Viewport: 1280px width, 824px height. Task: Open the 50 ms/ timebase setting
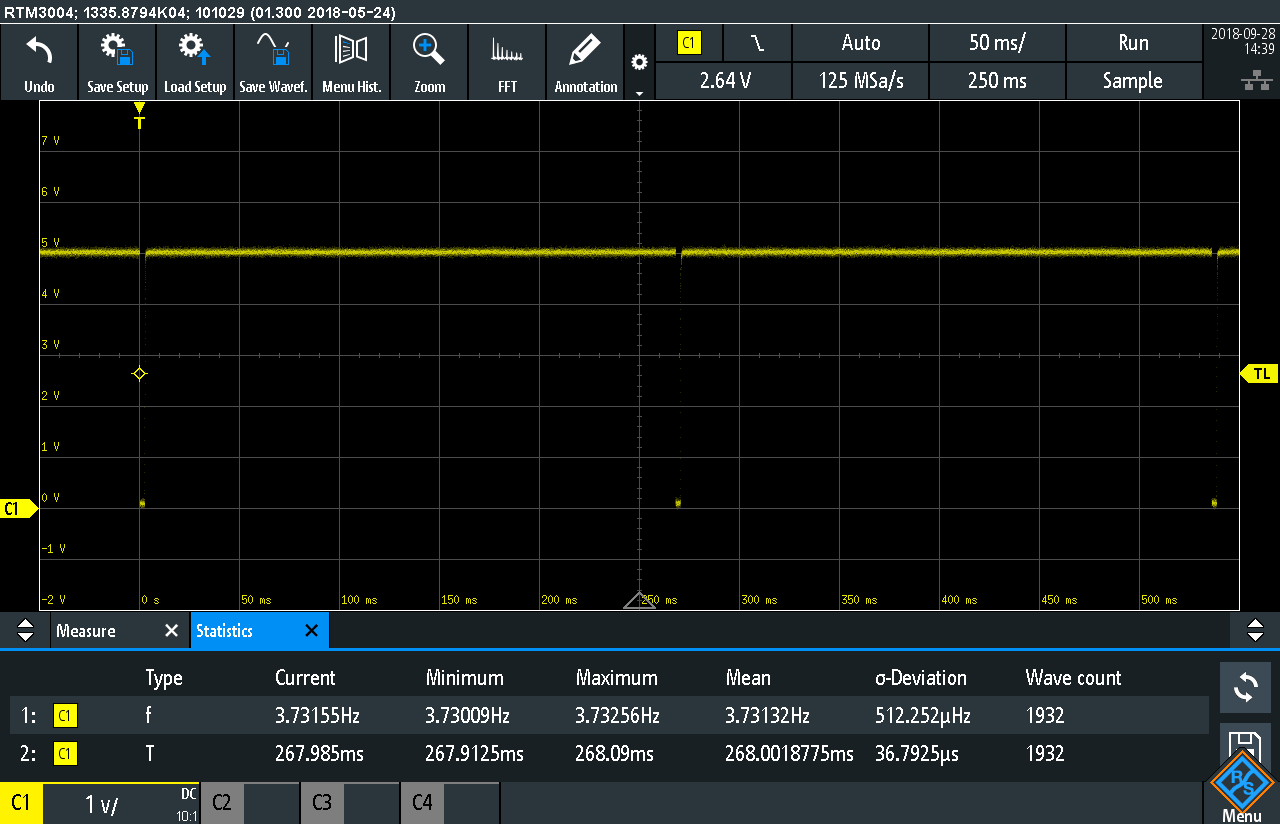point(996,43)
